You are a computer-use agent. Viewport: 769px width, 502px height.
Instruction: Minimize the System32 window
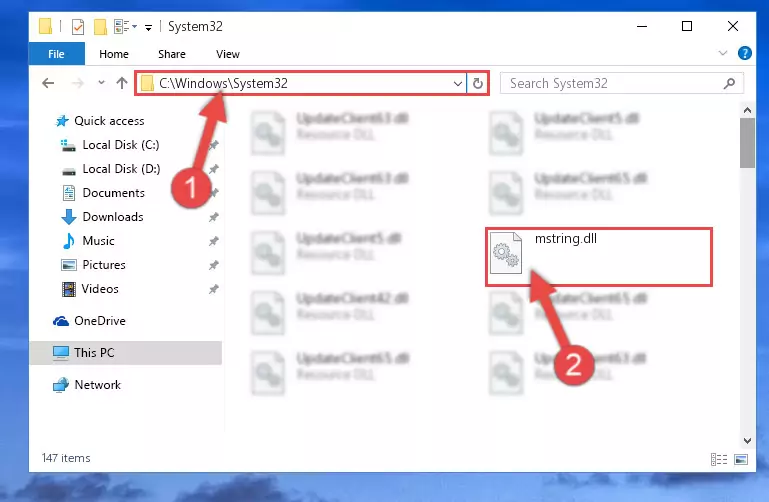click(641, 26)
